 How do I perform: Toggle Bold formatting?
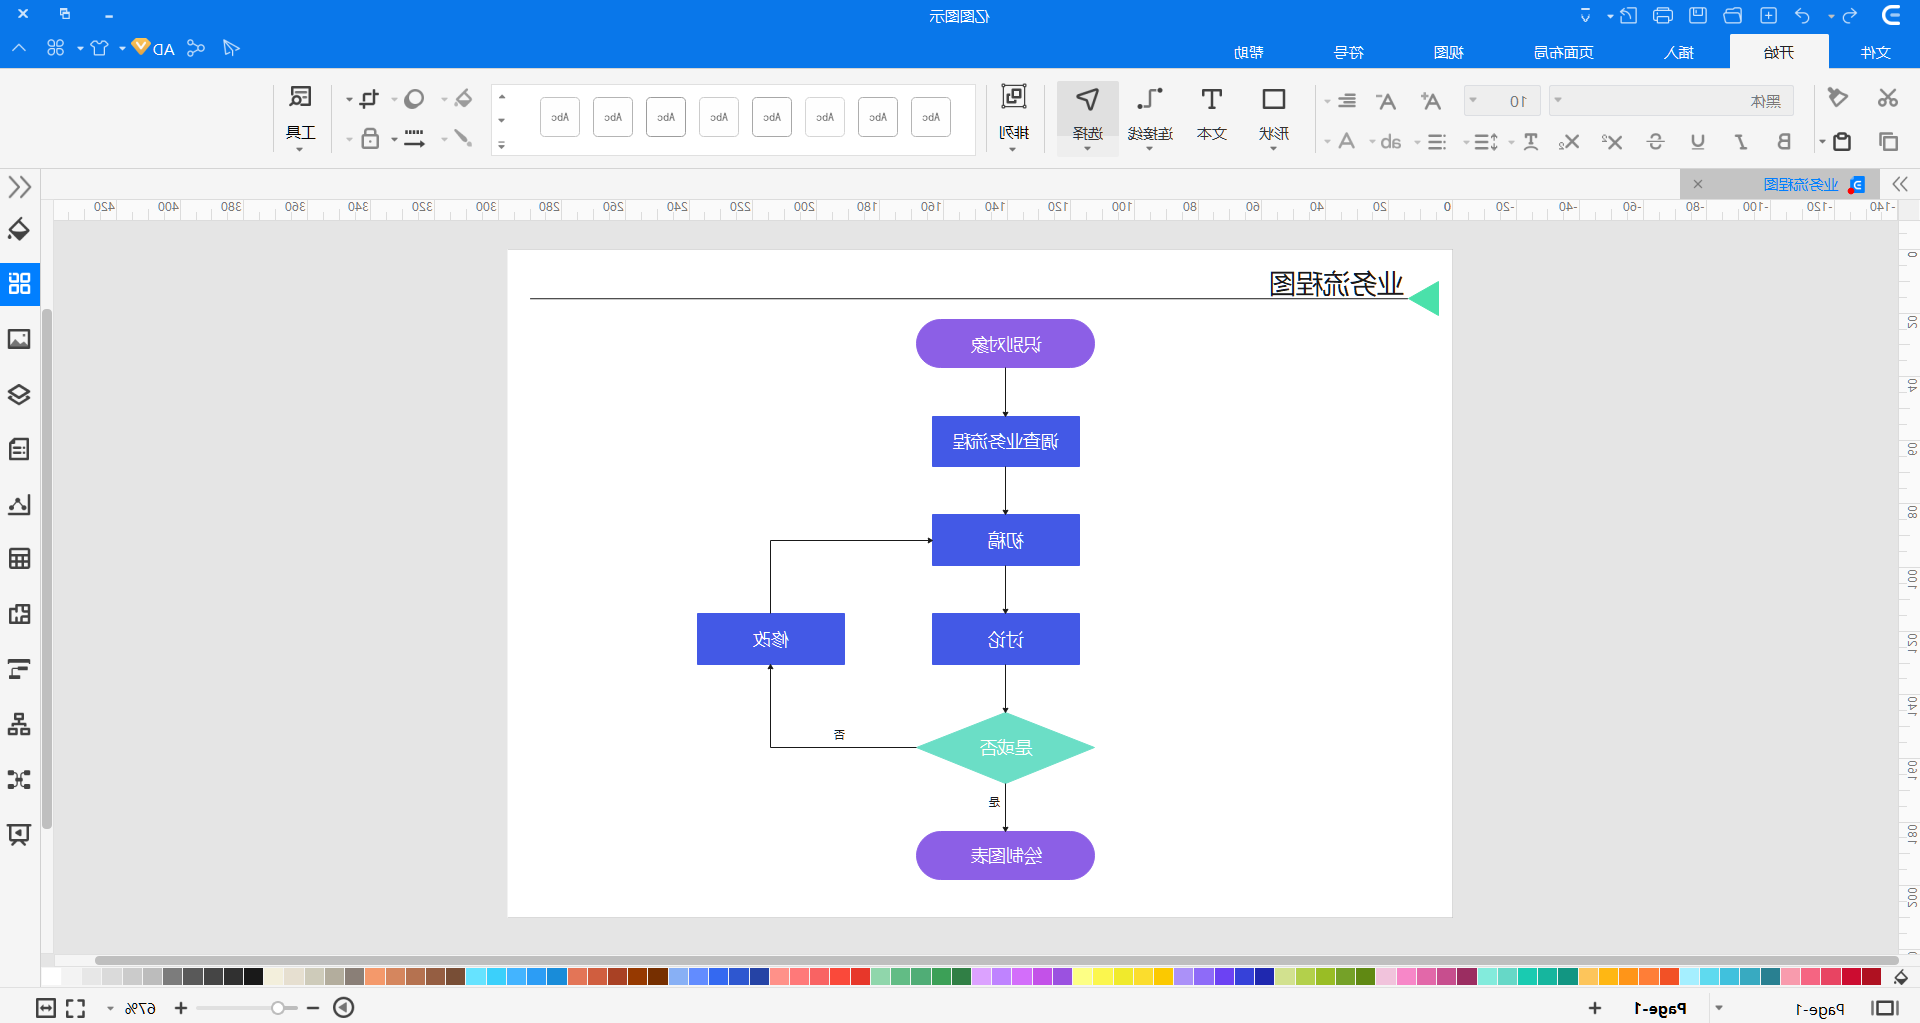[x=1784, y=142]
